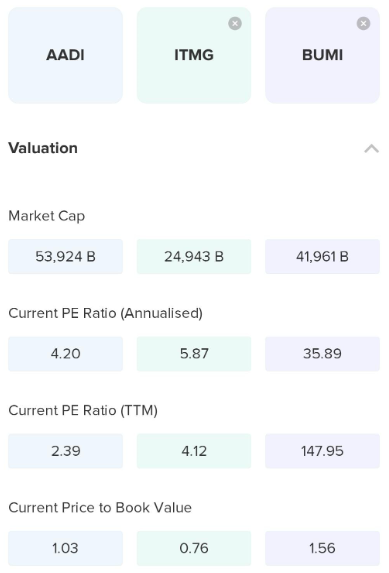Tap AADI TTM PE value 2.39
The height and width of the screenshot is (573, 389).
[65, 451]
